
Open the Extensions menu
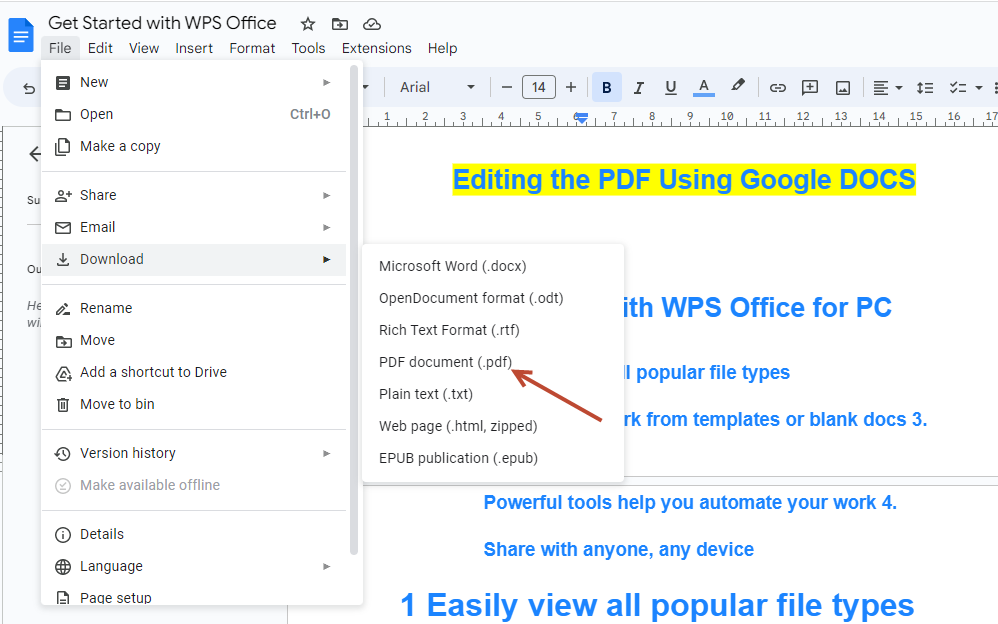[x=376, y=48]
